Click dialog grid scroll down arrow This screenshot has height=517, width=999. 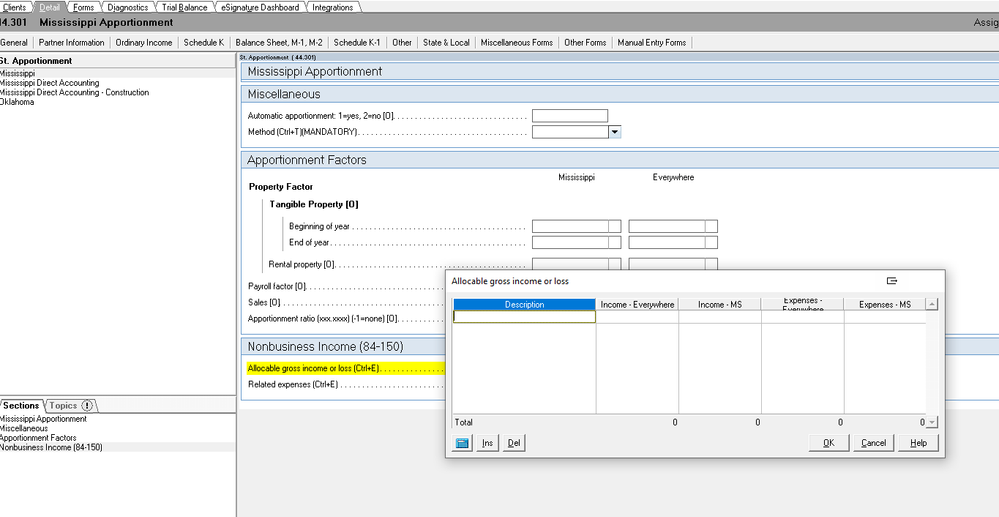(932, 422)
